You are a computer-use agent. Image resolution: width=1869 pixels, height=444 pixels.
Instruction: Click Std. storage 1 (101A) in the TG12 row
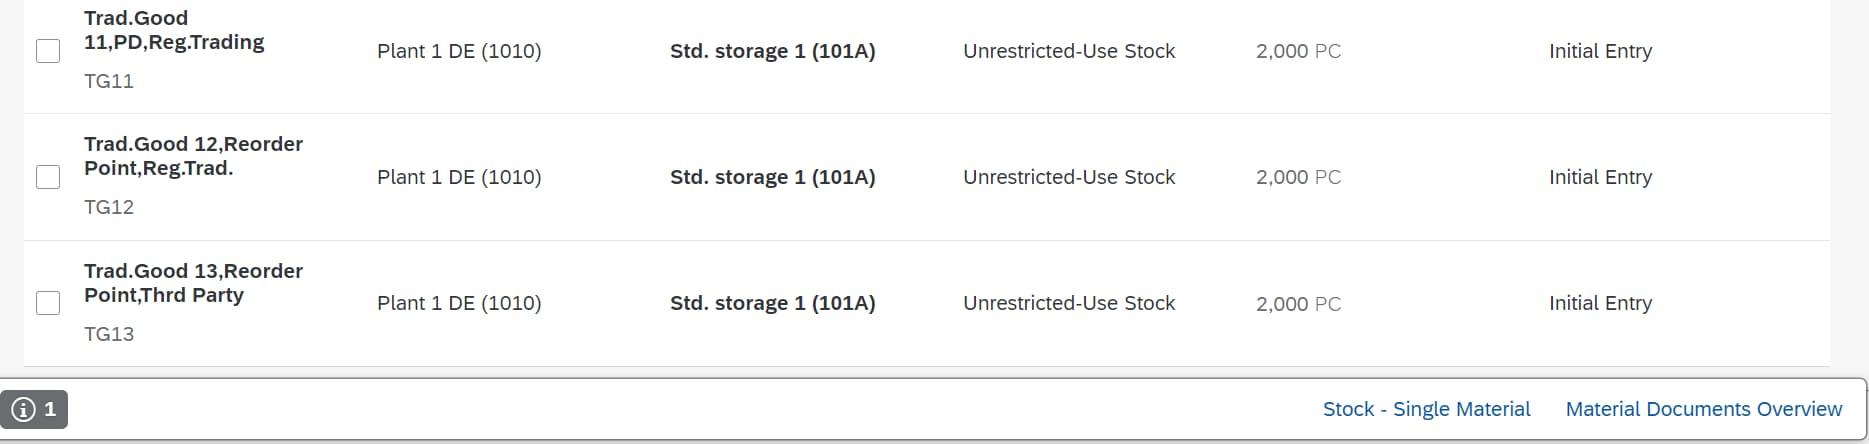tap(772, 177)
